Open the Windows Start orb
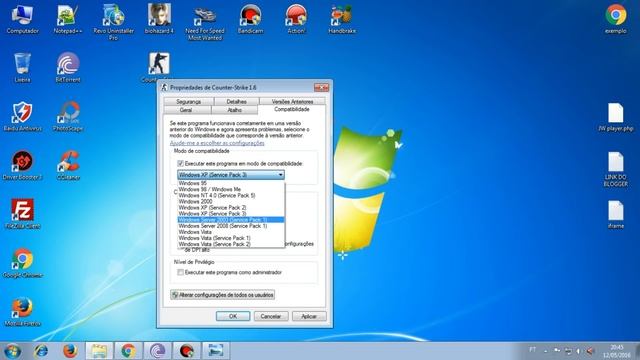The width and height of the screenshot is (640, 360). pyautogui.click(x=13, y=351)
